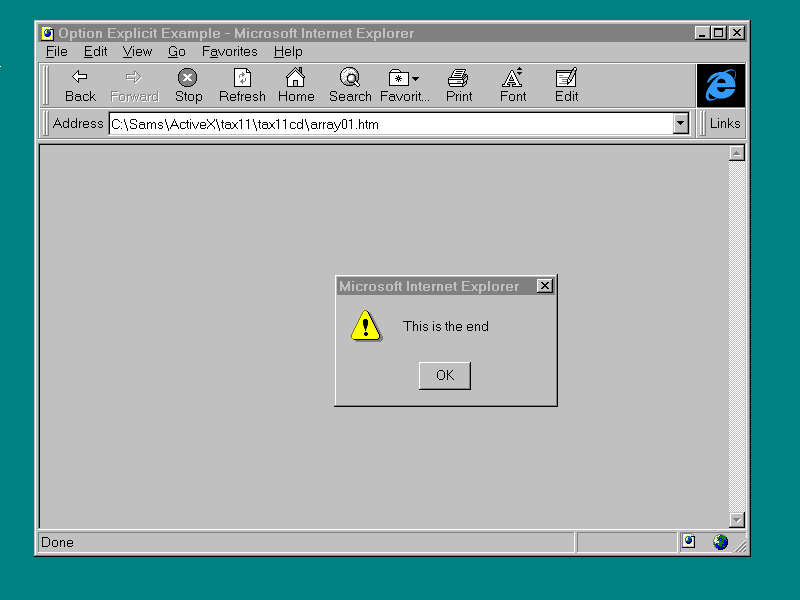Open the Favorites toolbar dropdown
The width and height of the screenshot is (800, 600).
[404, 78]
